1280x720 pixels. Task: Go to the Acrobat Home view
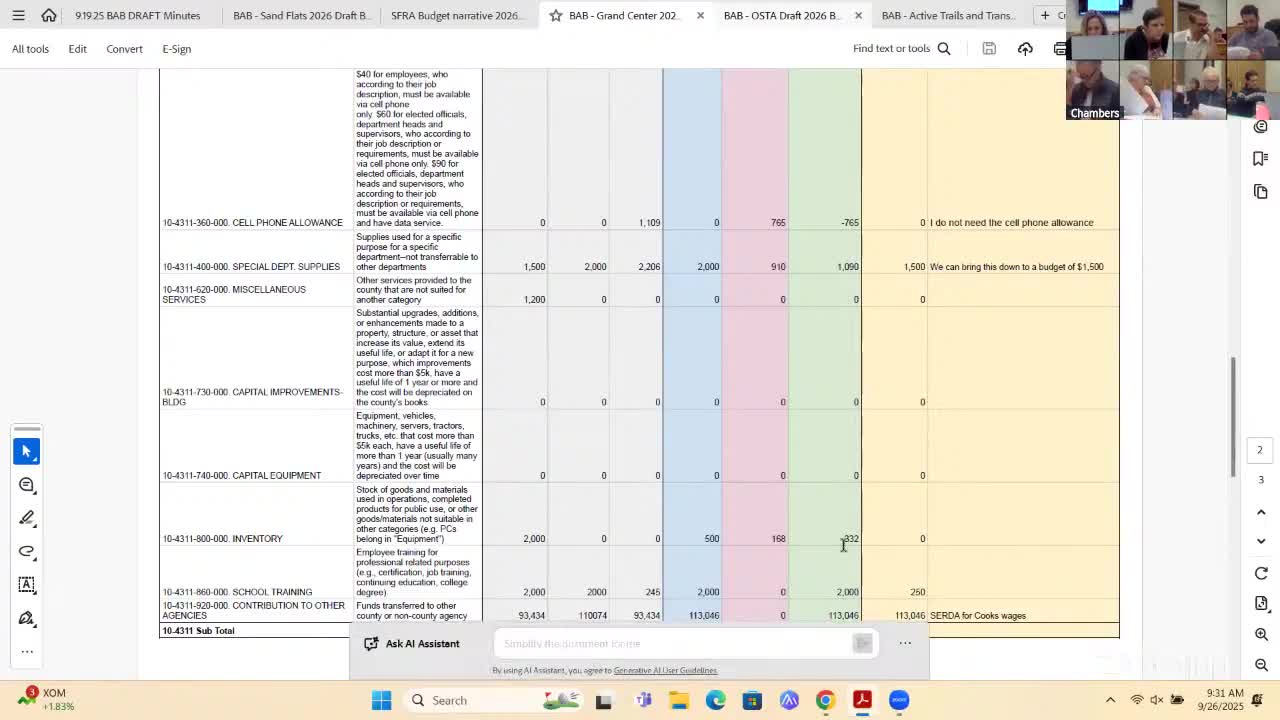[49, 15]
